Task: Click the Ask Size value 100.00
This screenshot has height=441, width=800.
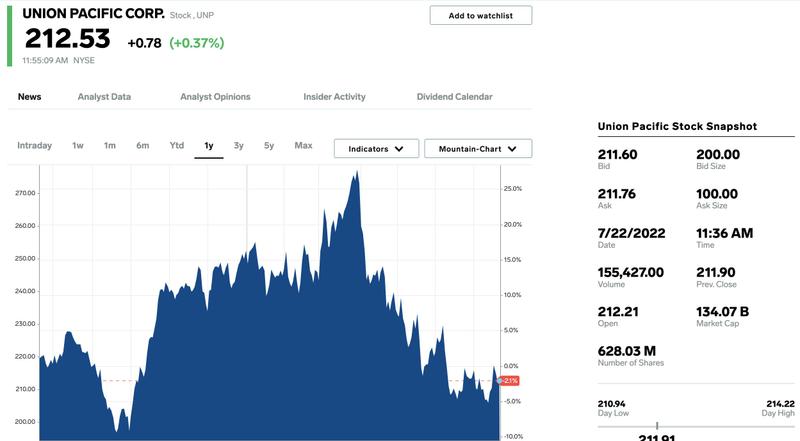Action: point(717,194)
